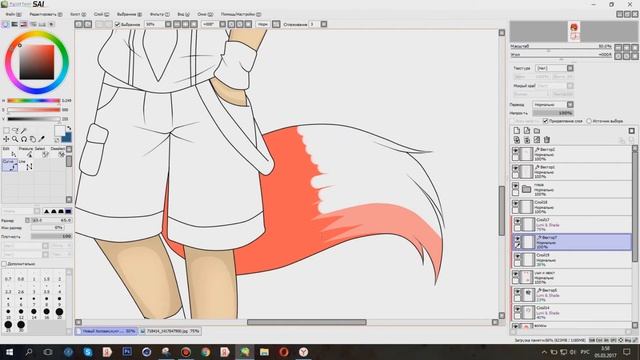Hide the highlighted Вектор7 layer
The image size is (640, 360).
tap(517, 238)
